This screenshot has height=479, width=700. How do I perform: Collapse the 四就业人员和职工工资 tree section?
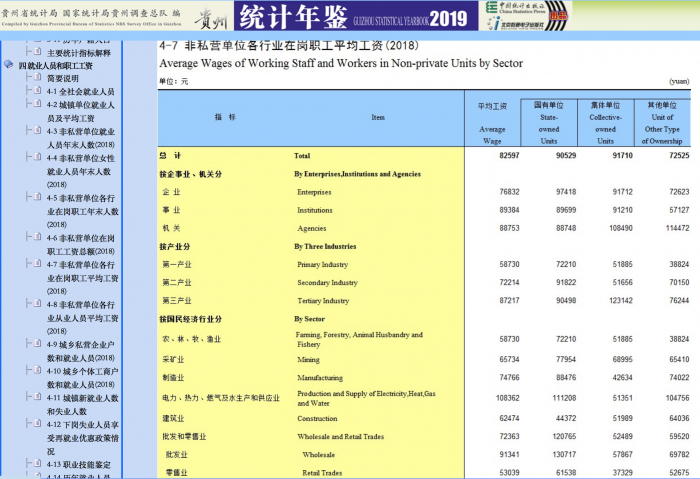[9, 65]
